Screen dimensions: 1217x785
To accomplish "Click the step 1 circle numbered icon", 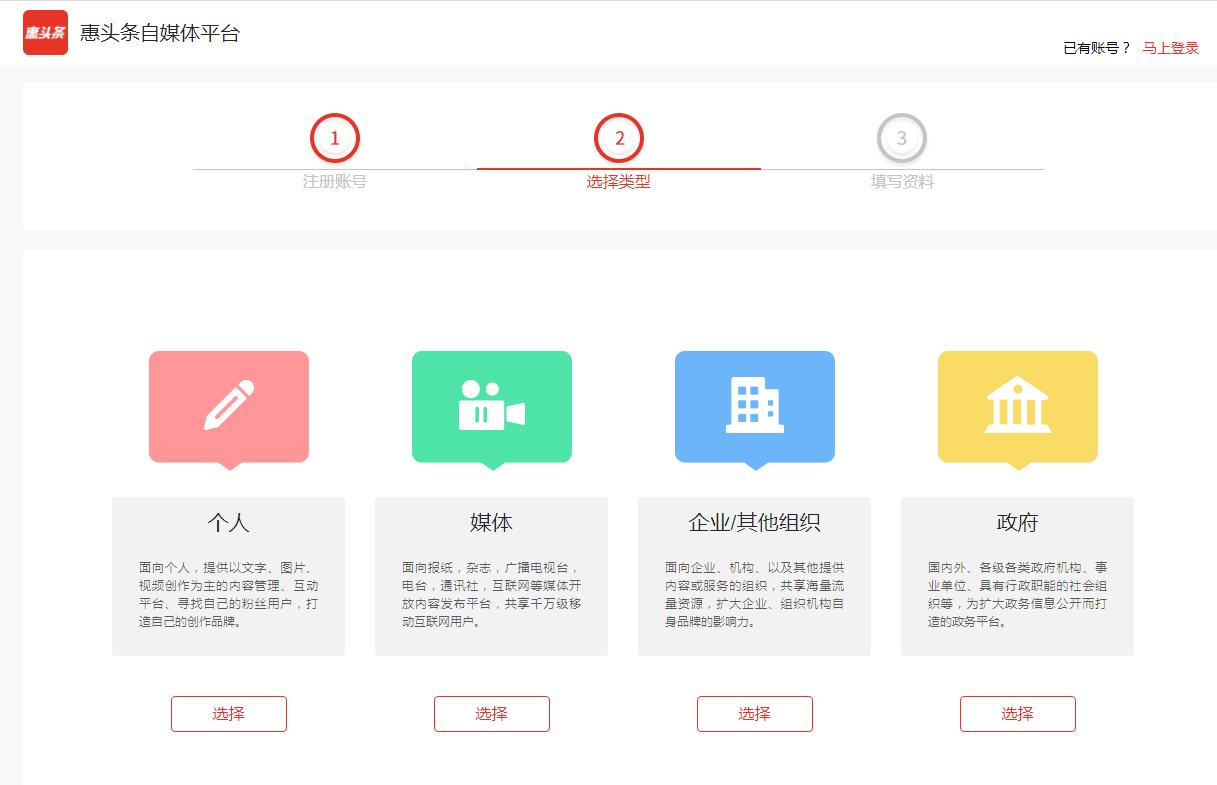I will 335,139.
